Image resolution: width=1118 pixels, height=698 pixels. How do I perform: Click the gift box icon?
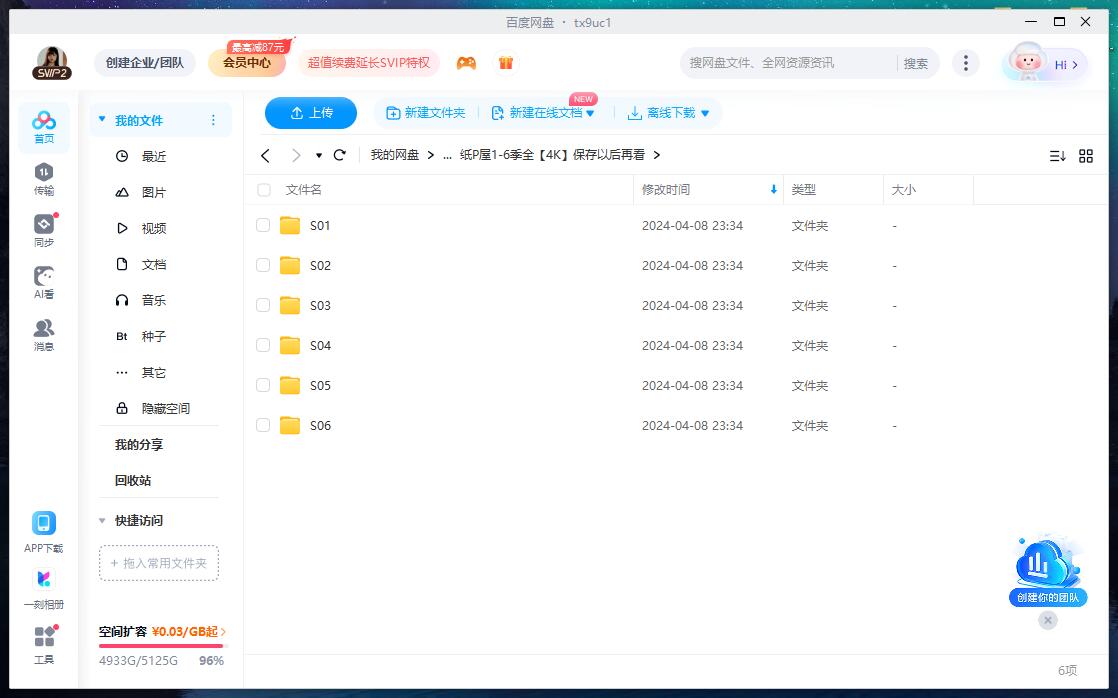tap(506, 63)
